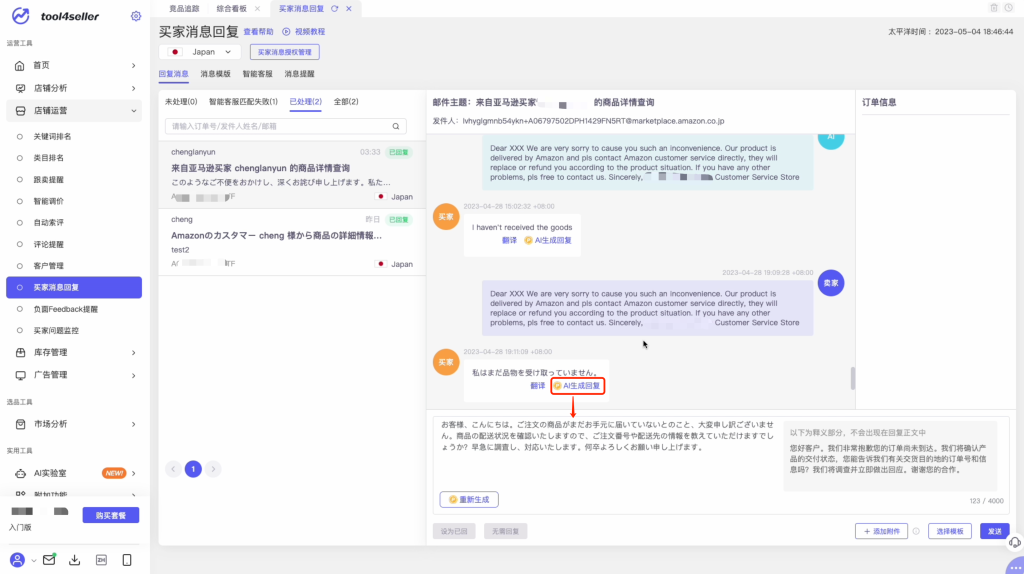Screen dimensions: 1024x574
Task: Select the 负面Feedback提醒 sidebar item
Action: 66,309
